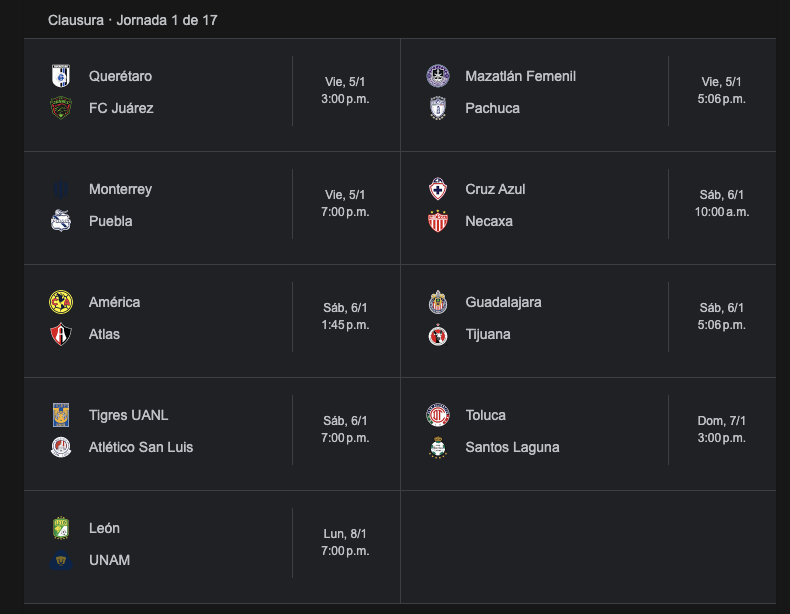The height and width of the screenshot is (614, 790).
Task: Click the América club logo
Action: [x=61, y=302]
